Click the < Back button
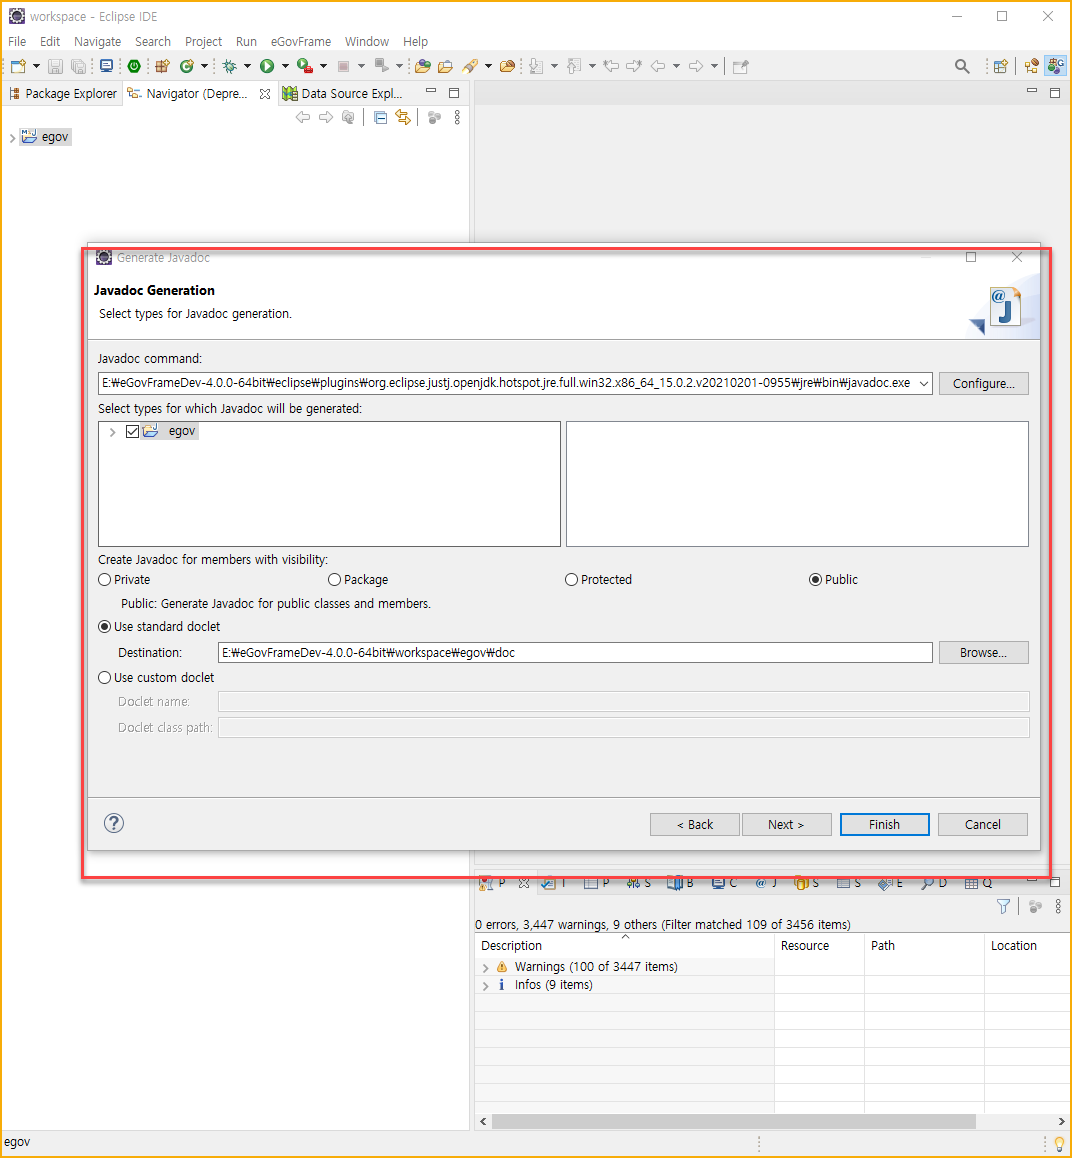This screenshot has width=1072, height=1158. [695, 824]
